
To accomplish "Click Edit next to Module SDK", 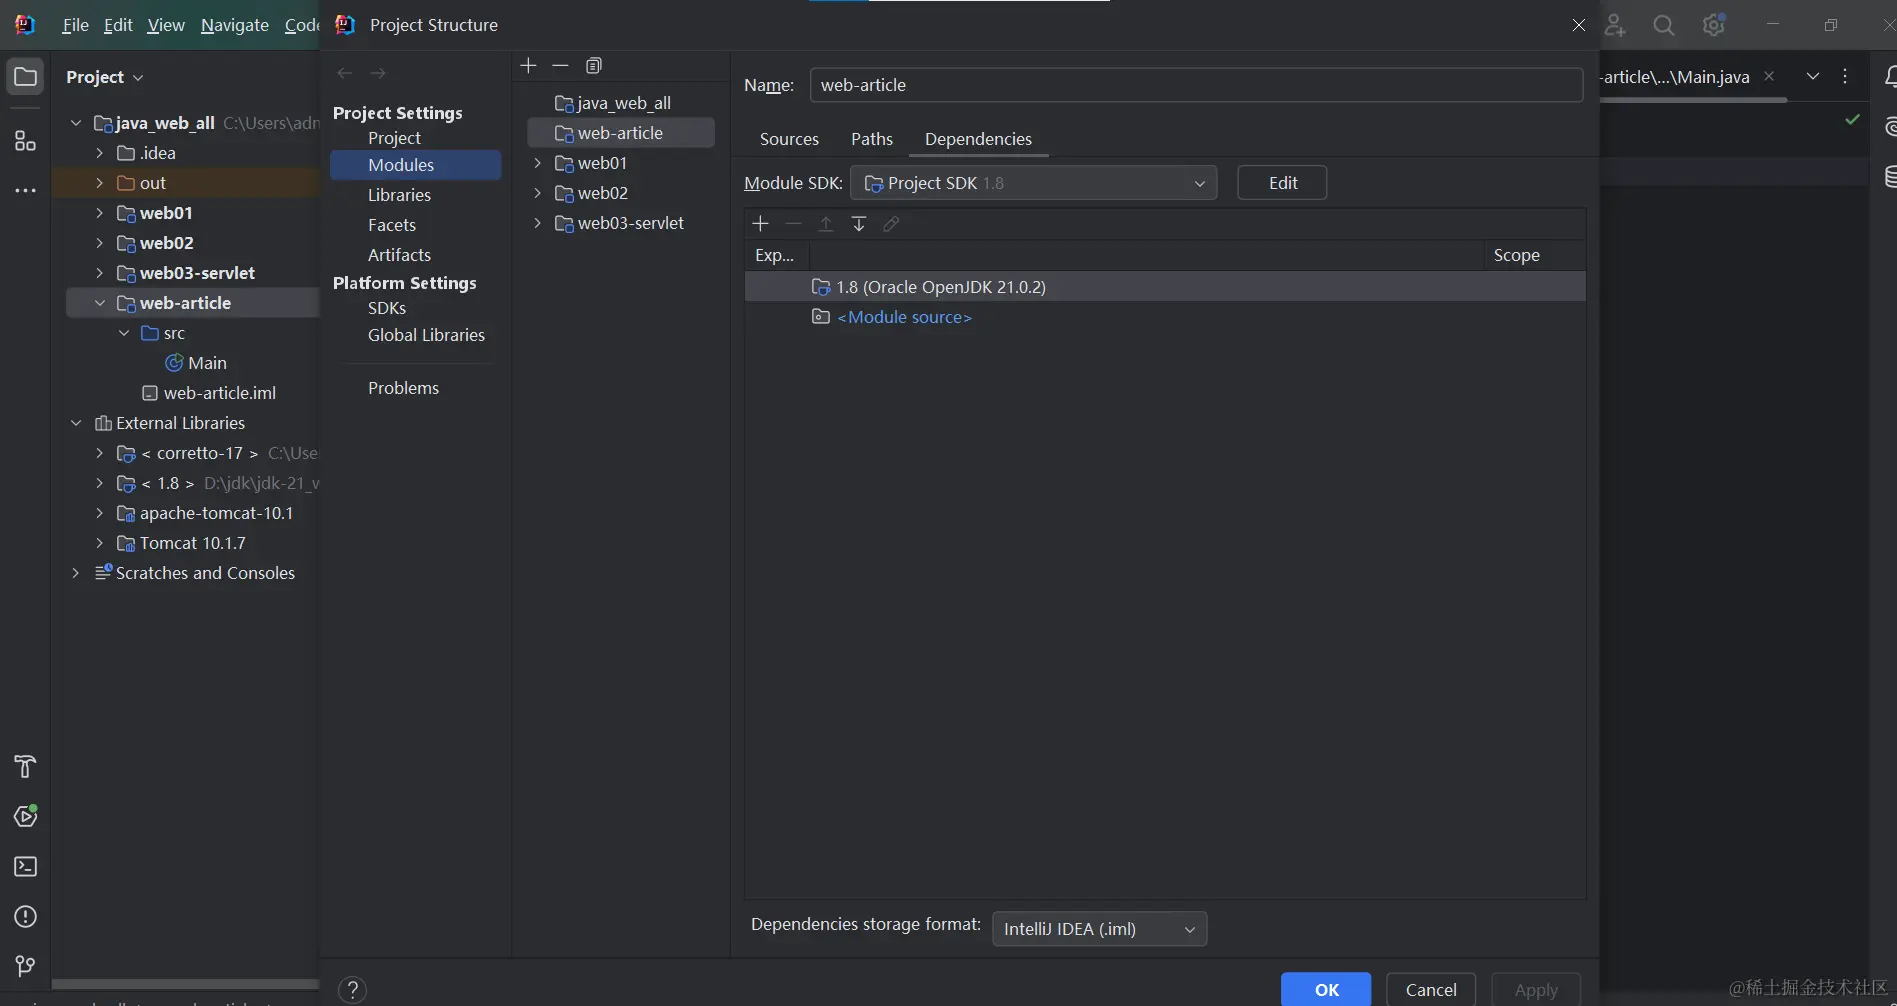I will point(1282,183).
